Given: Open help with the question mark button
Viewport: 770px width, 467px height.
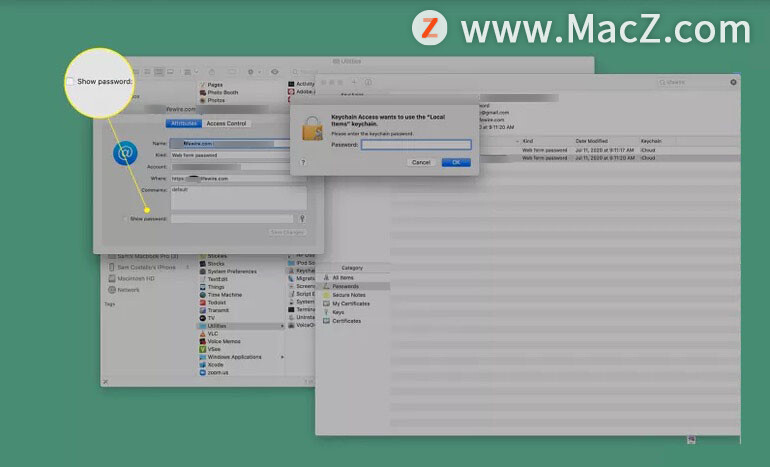Looking at the screenshot, I should (x=303, y=162).
